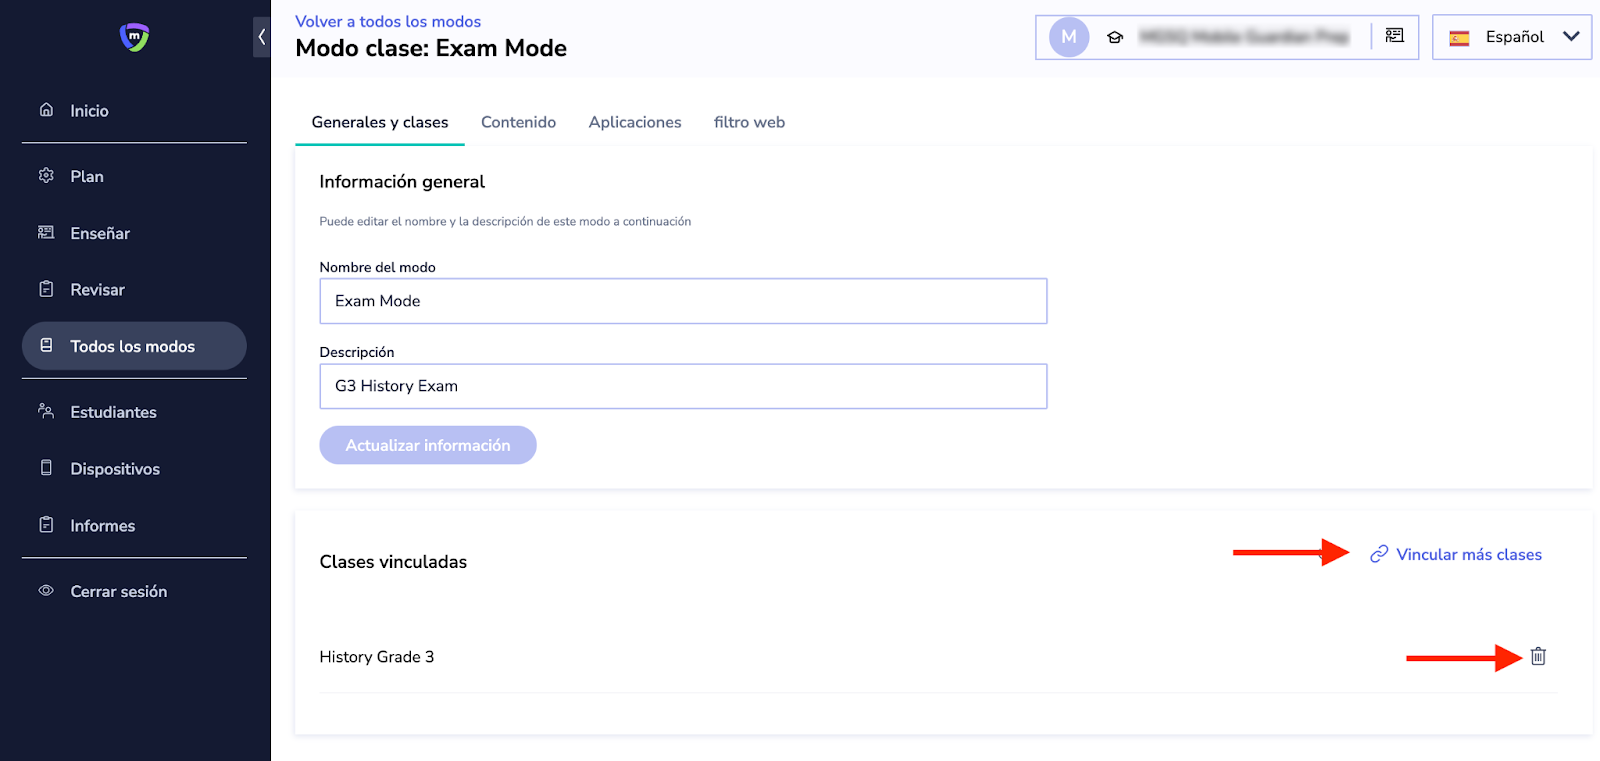Click the Descripción input field

[x=683, y=386]
